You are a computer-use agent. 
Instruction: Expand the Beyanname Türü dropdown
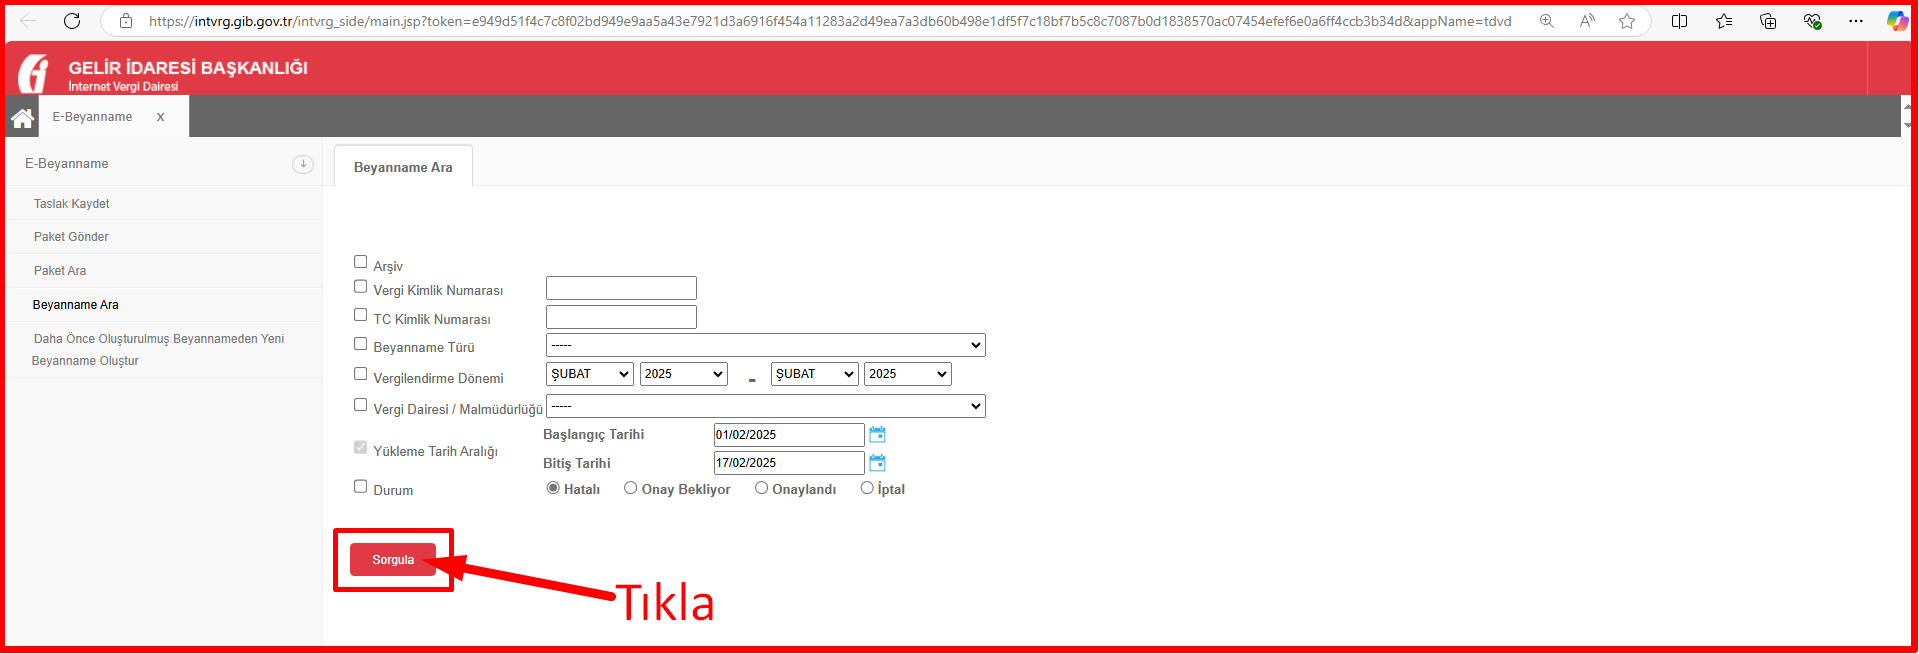pyautogui.click(x=765, y=345)
